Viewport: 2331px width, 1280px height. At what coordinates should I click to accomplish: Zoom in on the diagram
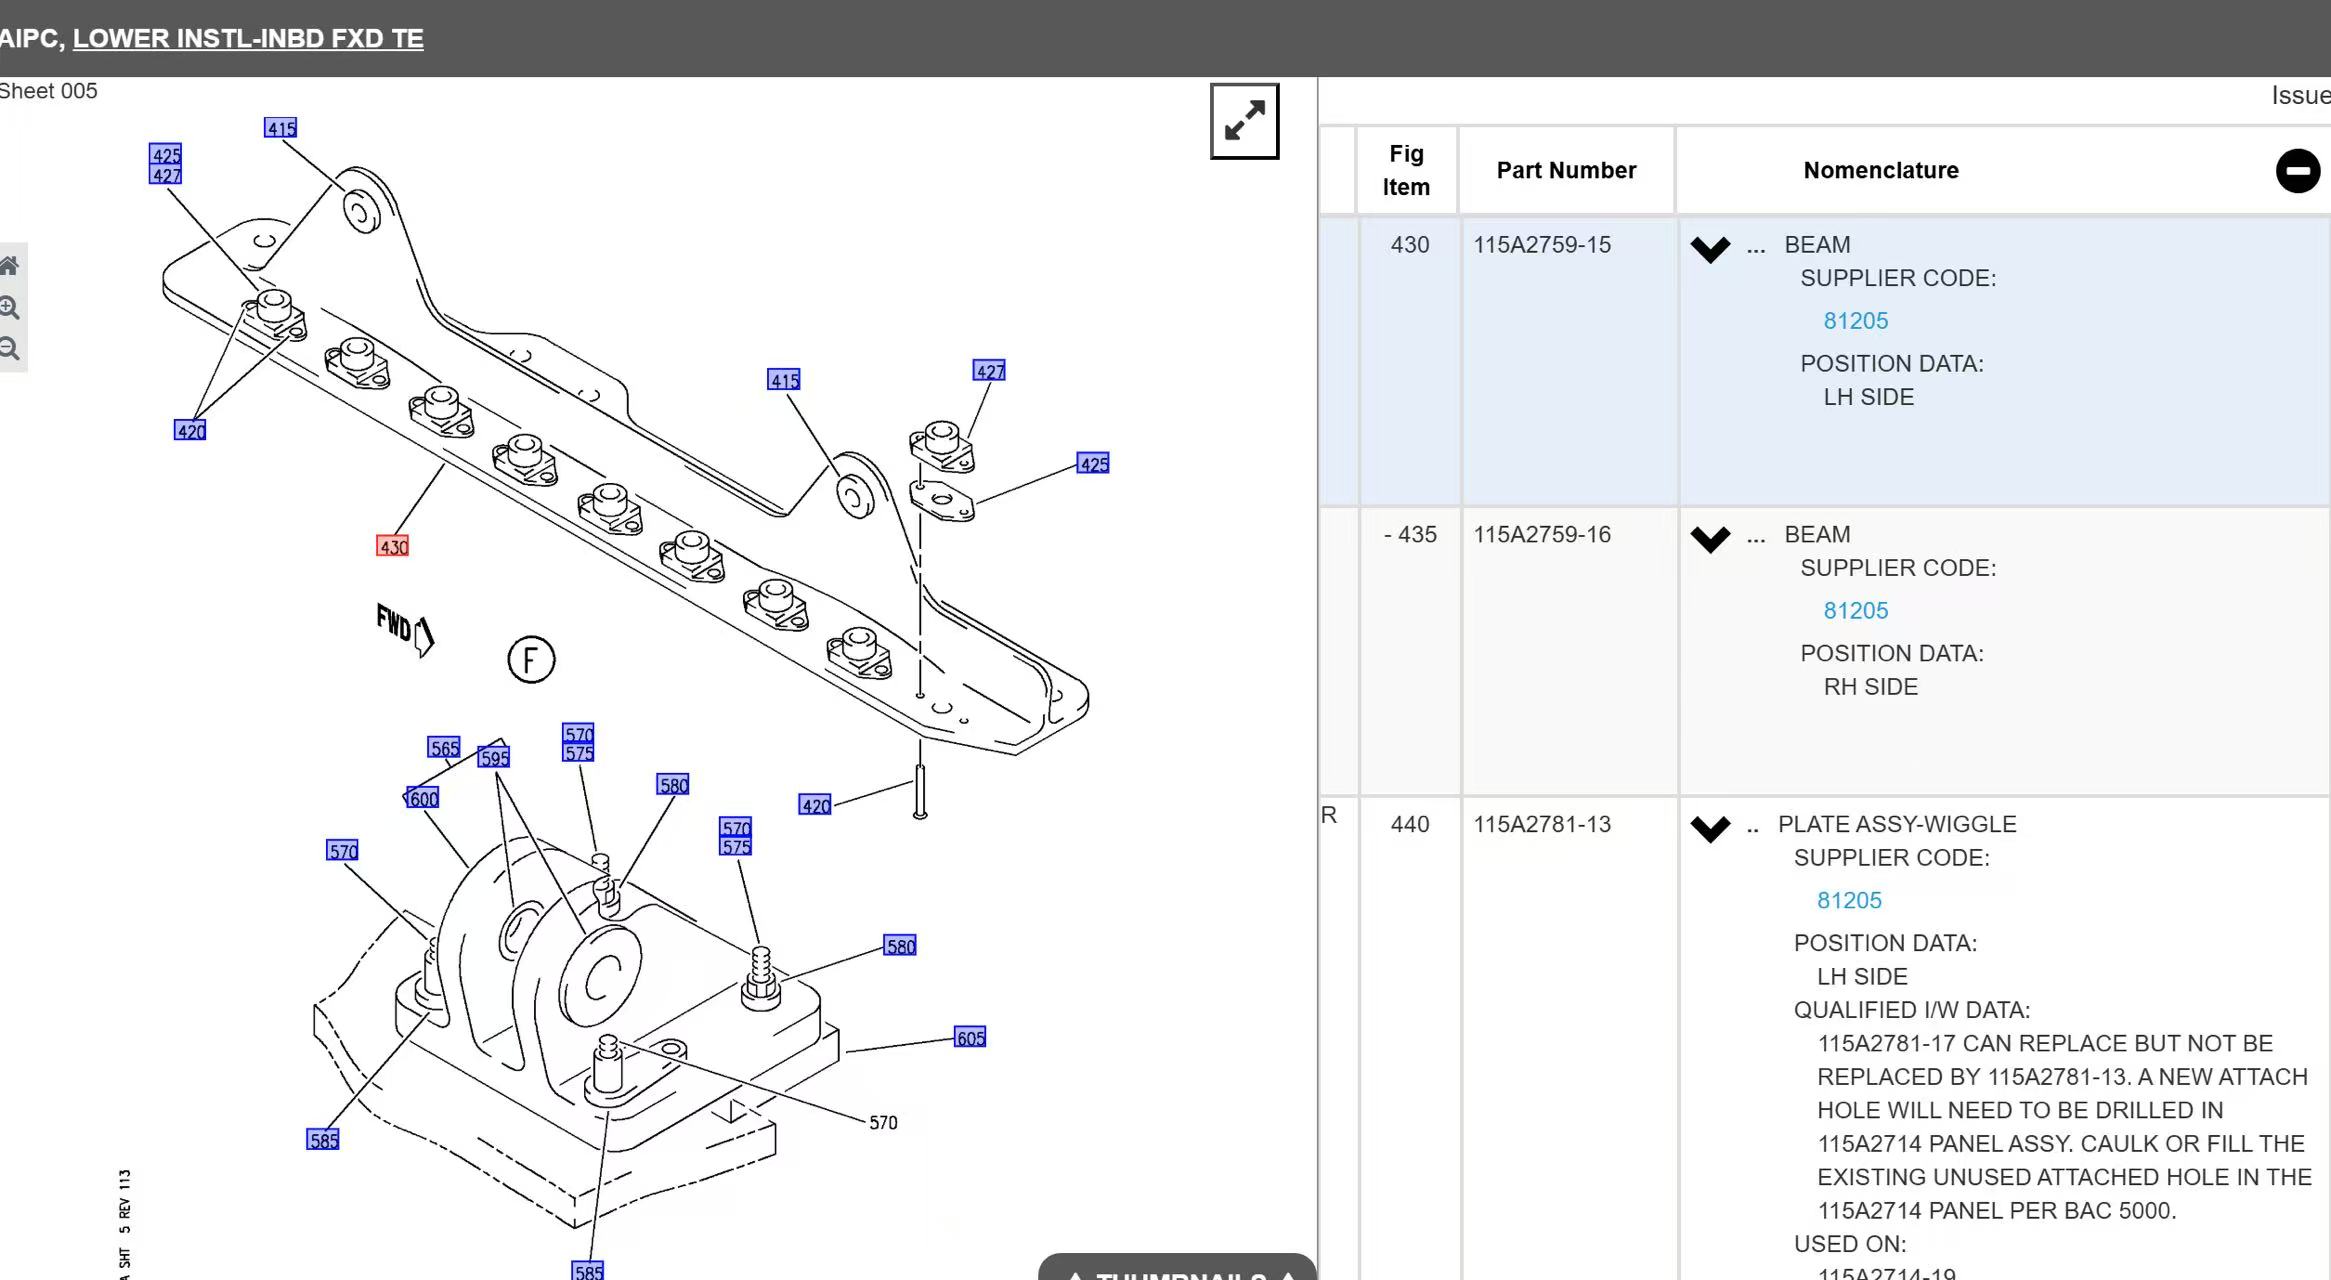pos(9,308)
